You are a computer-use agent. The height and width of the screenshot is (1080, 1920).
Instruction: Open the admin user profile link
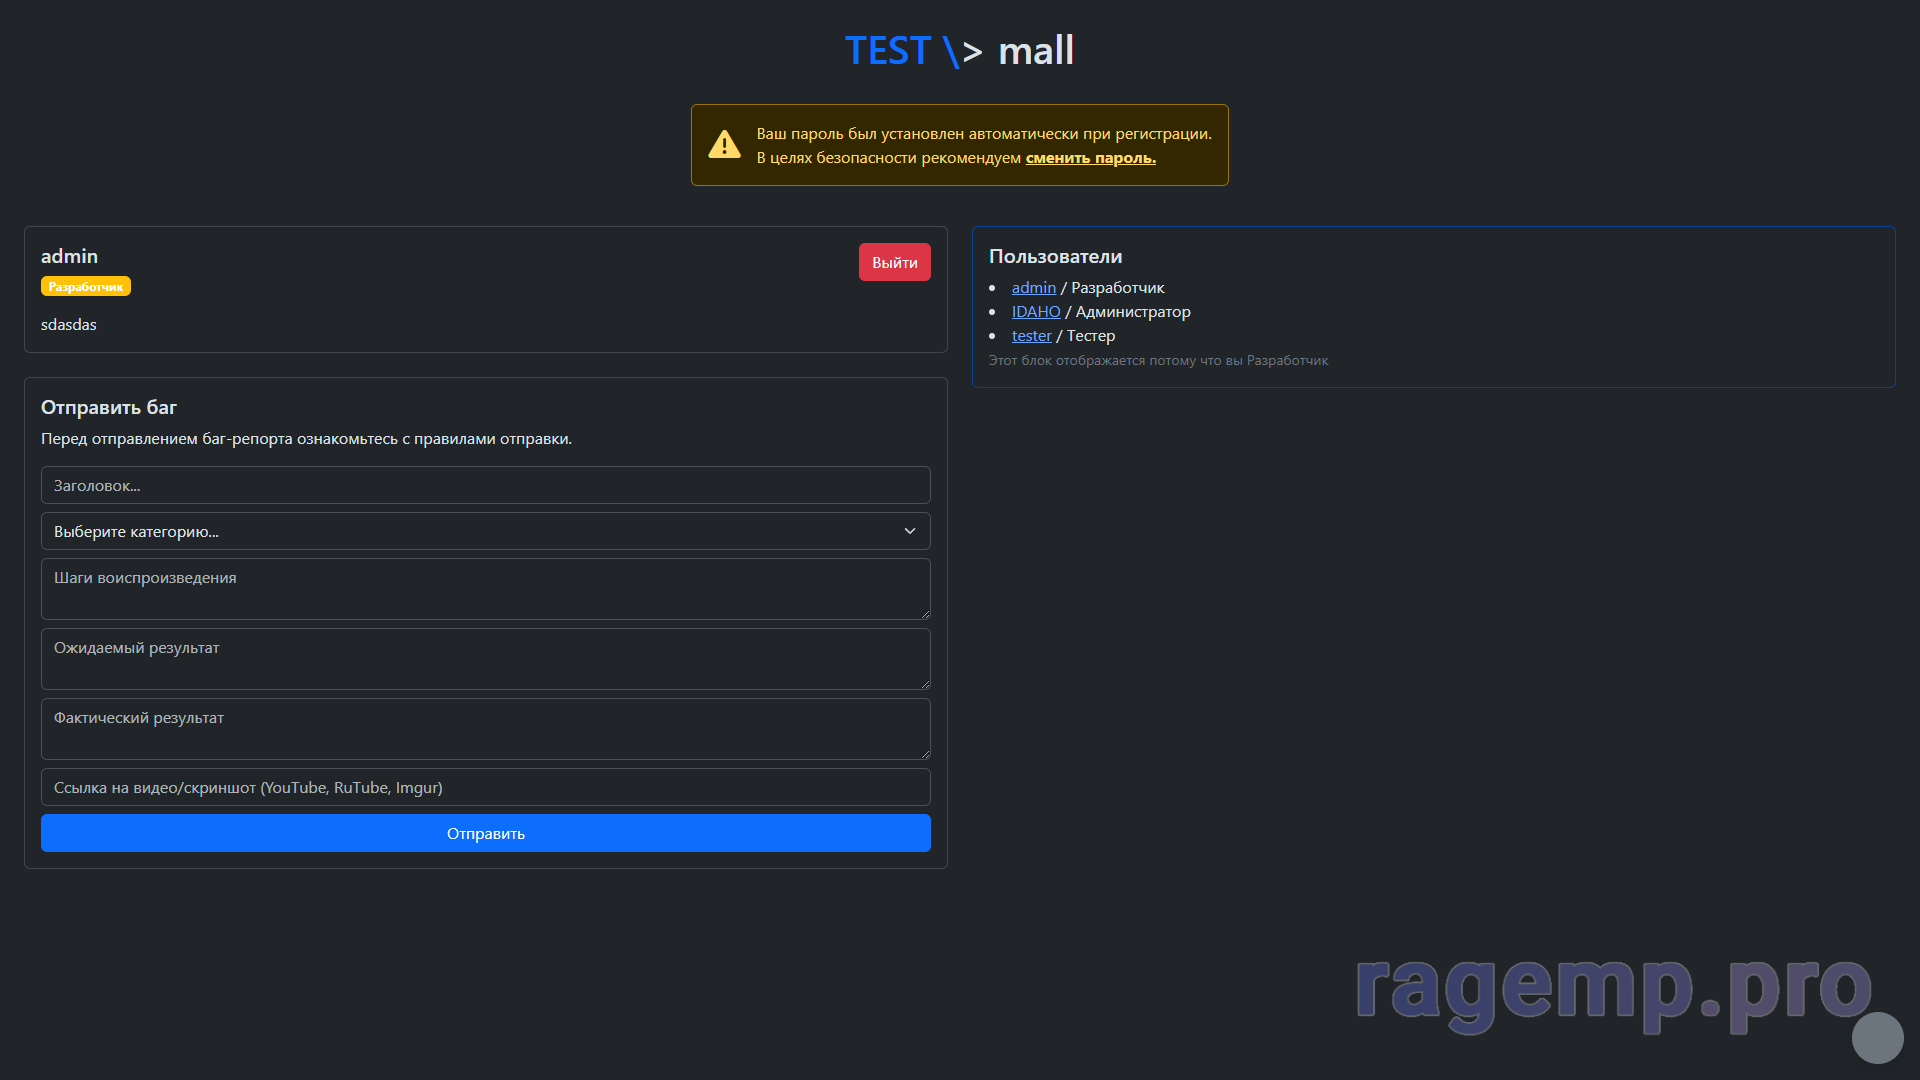coord(1033,288)
